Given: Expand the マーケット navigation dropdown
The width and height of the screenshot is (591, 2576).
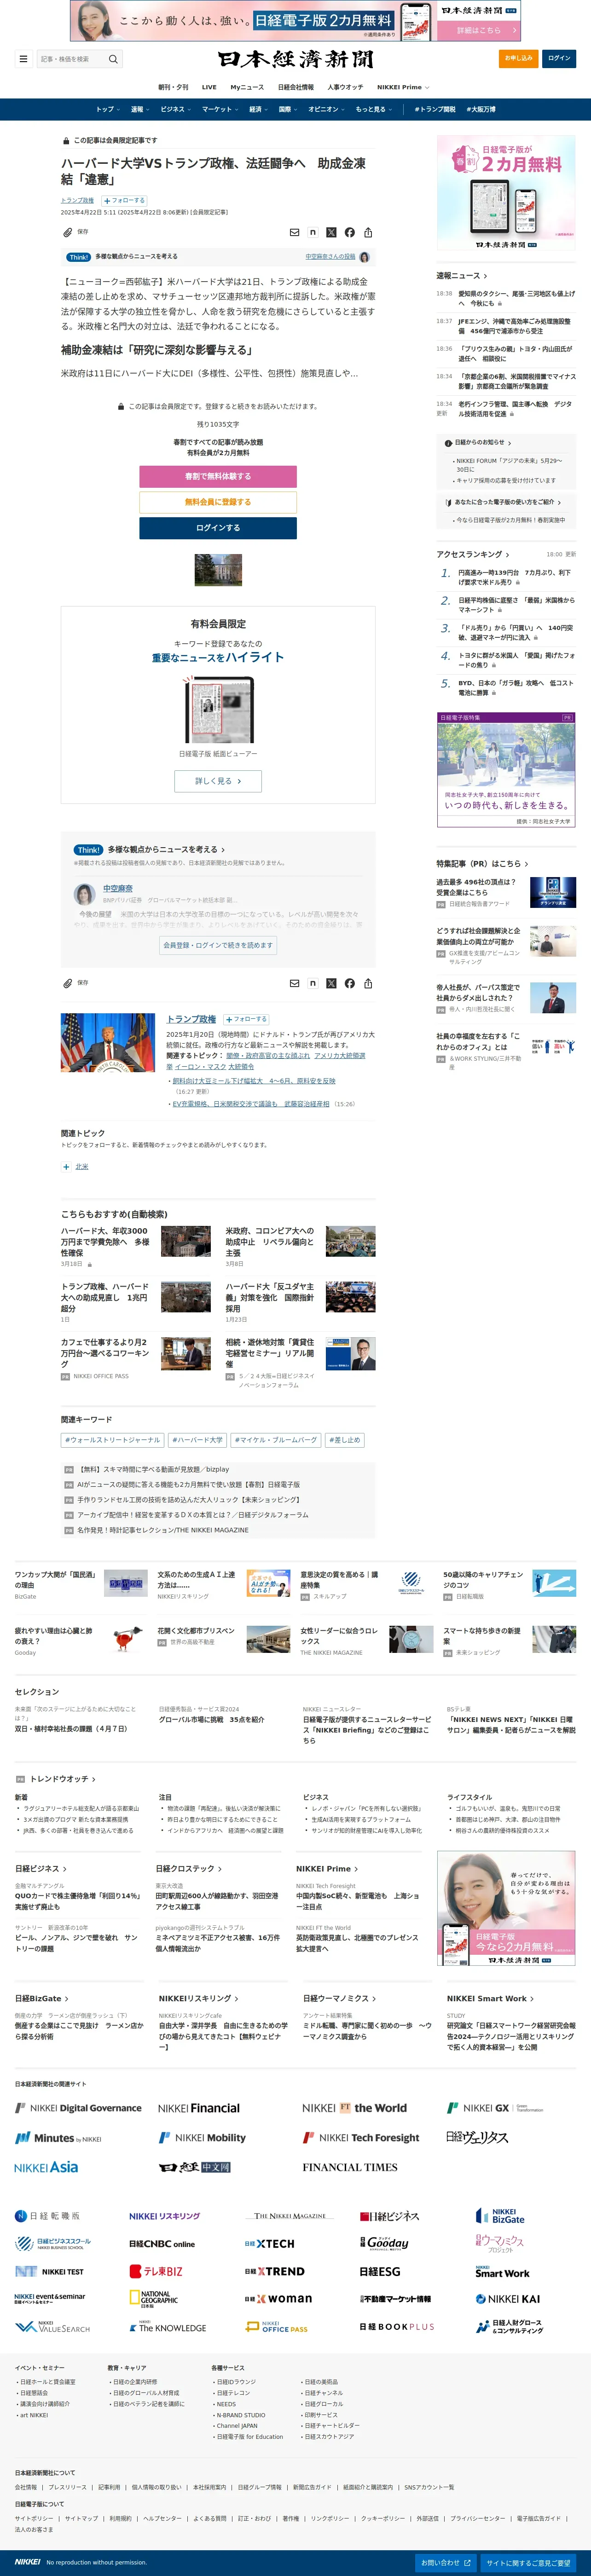Looking at the screenshot, I should point(220,109).
